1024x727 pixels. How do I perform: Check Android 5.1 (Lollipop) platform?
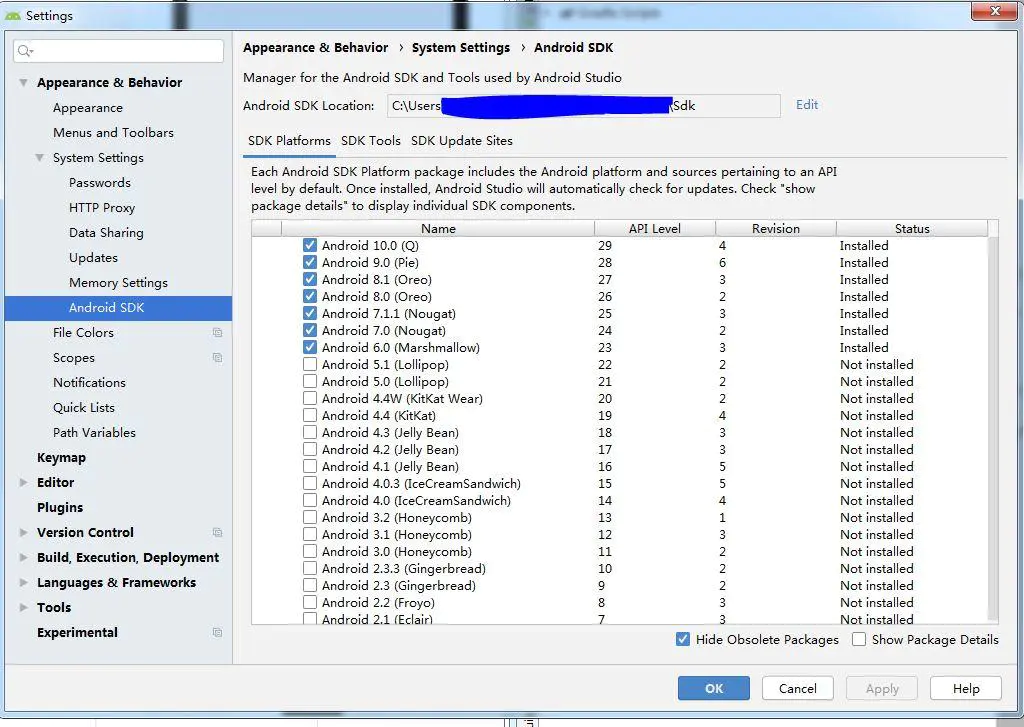coord(310,364)
